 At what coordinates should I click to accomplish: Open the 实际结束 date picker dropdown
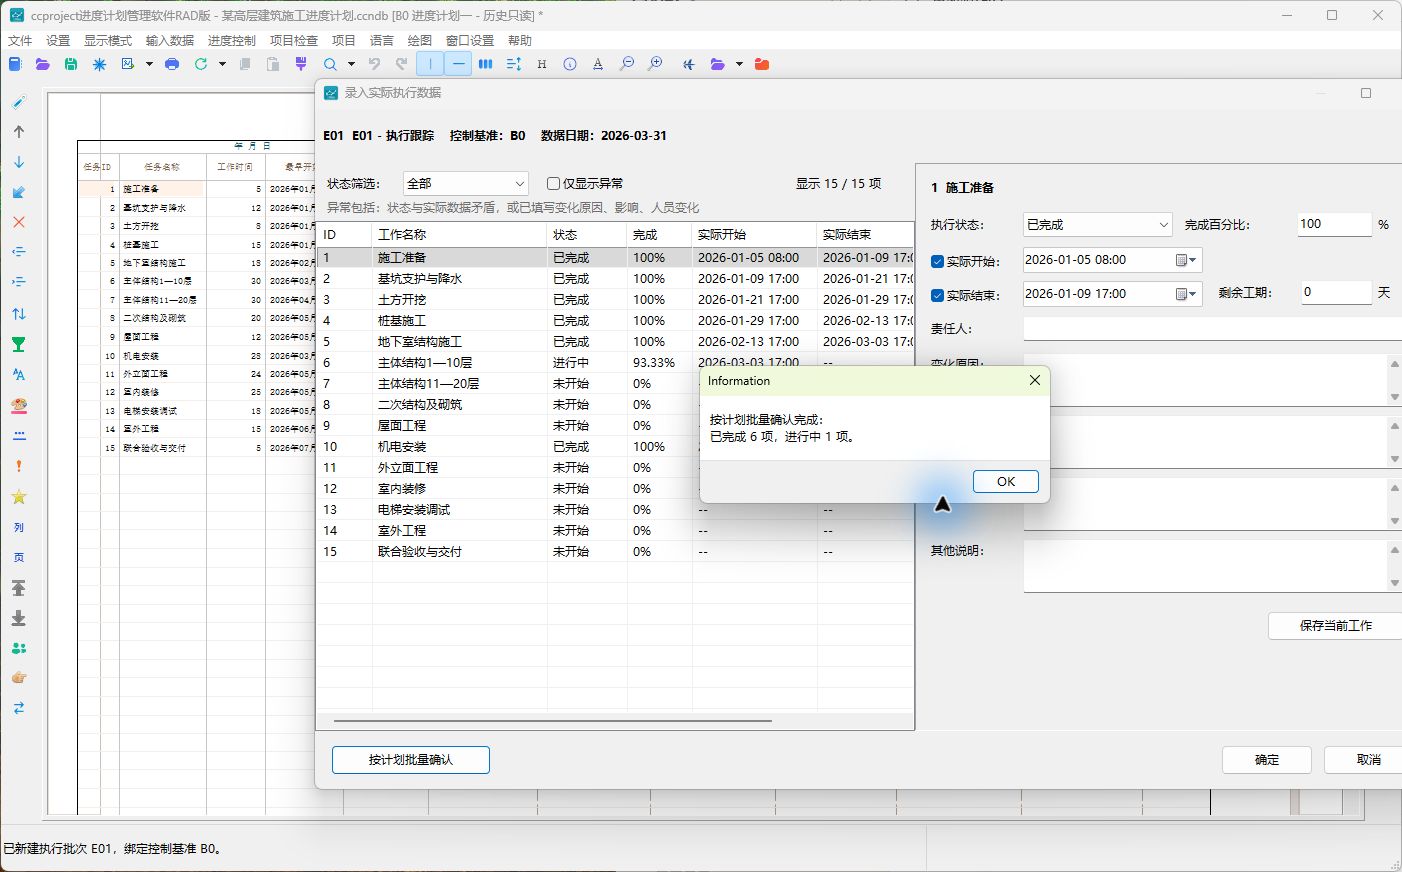(x=1187, y=294)
